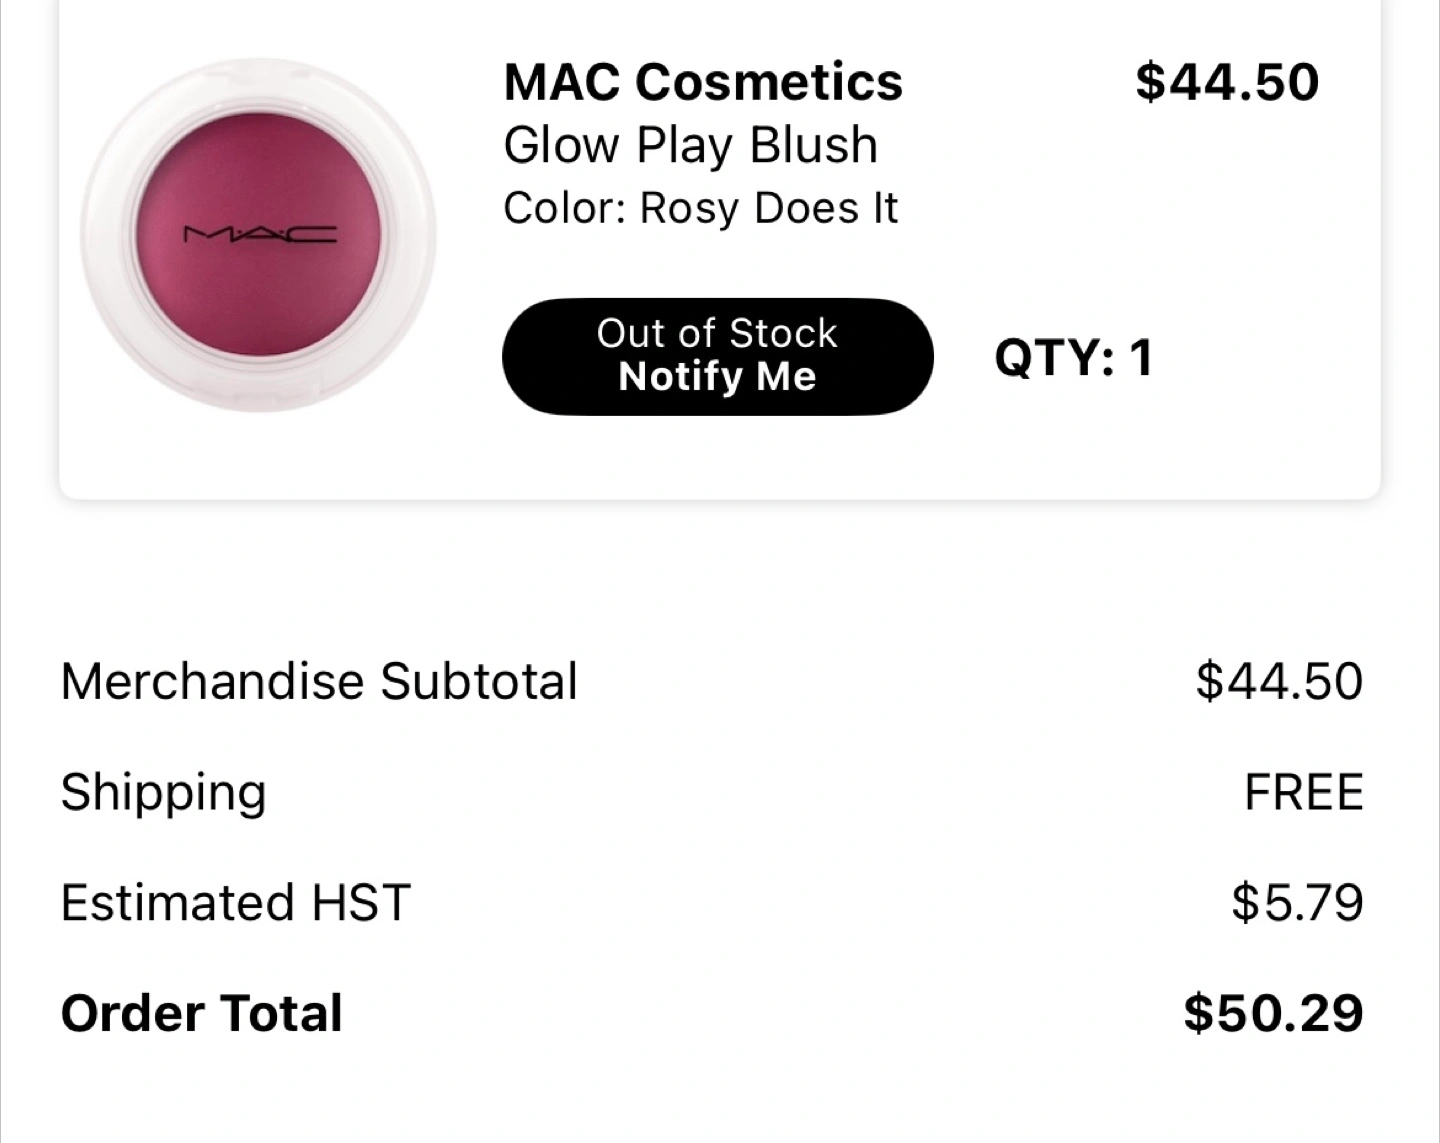The height and width of the screenshot is (1143, 1440).
Task: Click the bold "Notify Me" text
Action: (717, 377)
